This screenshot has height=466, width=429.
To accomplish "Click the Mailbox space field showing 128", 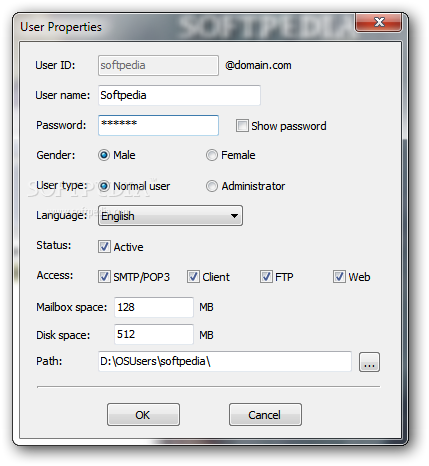I will 154,307.
